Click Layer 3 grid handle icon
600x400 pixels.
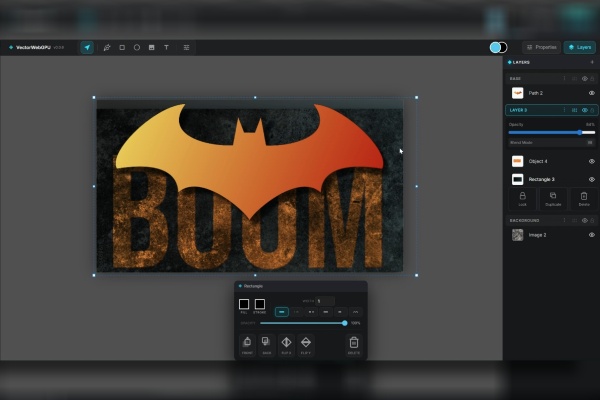point(574,110)
